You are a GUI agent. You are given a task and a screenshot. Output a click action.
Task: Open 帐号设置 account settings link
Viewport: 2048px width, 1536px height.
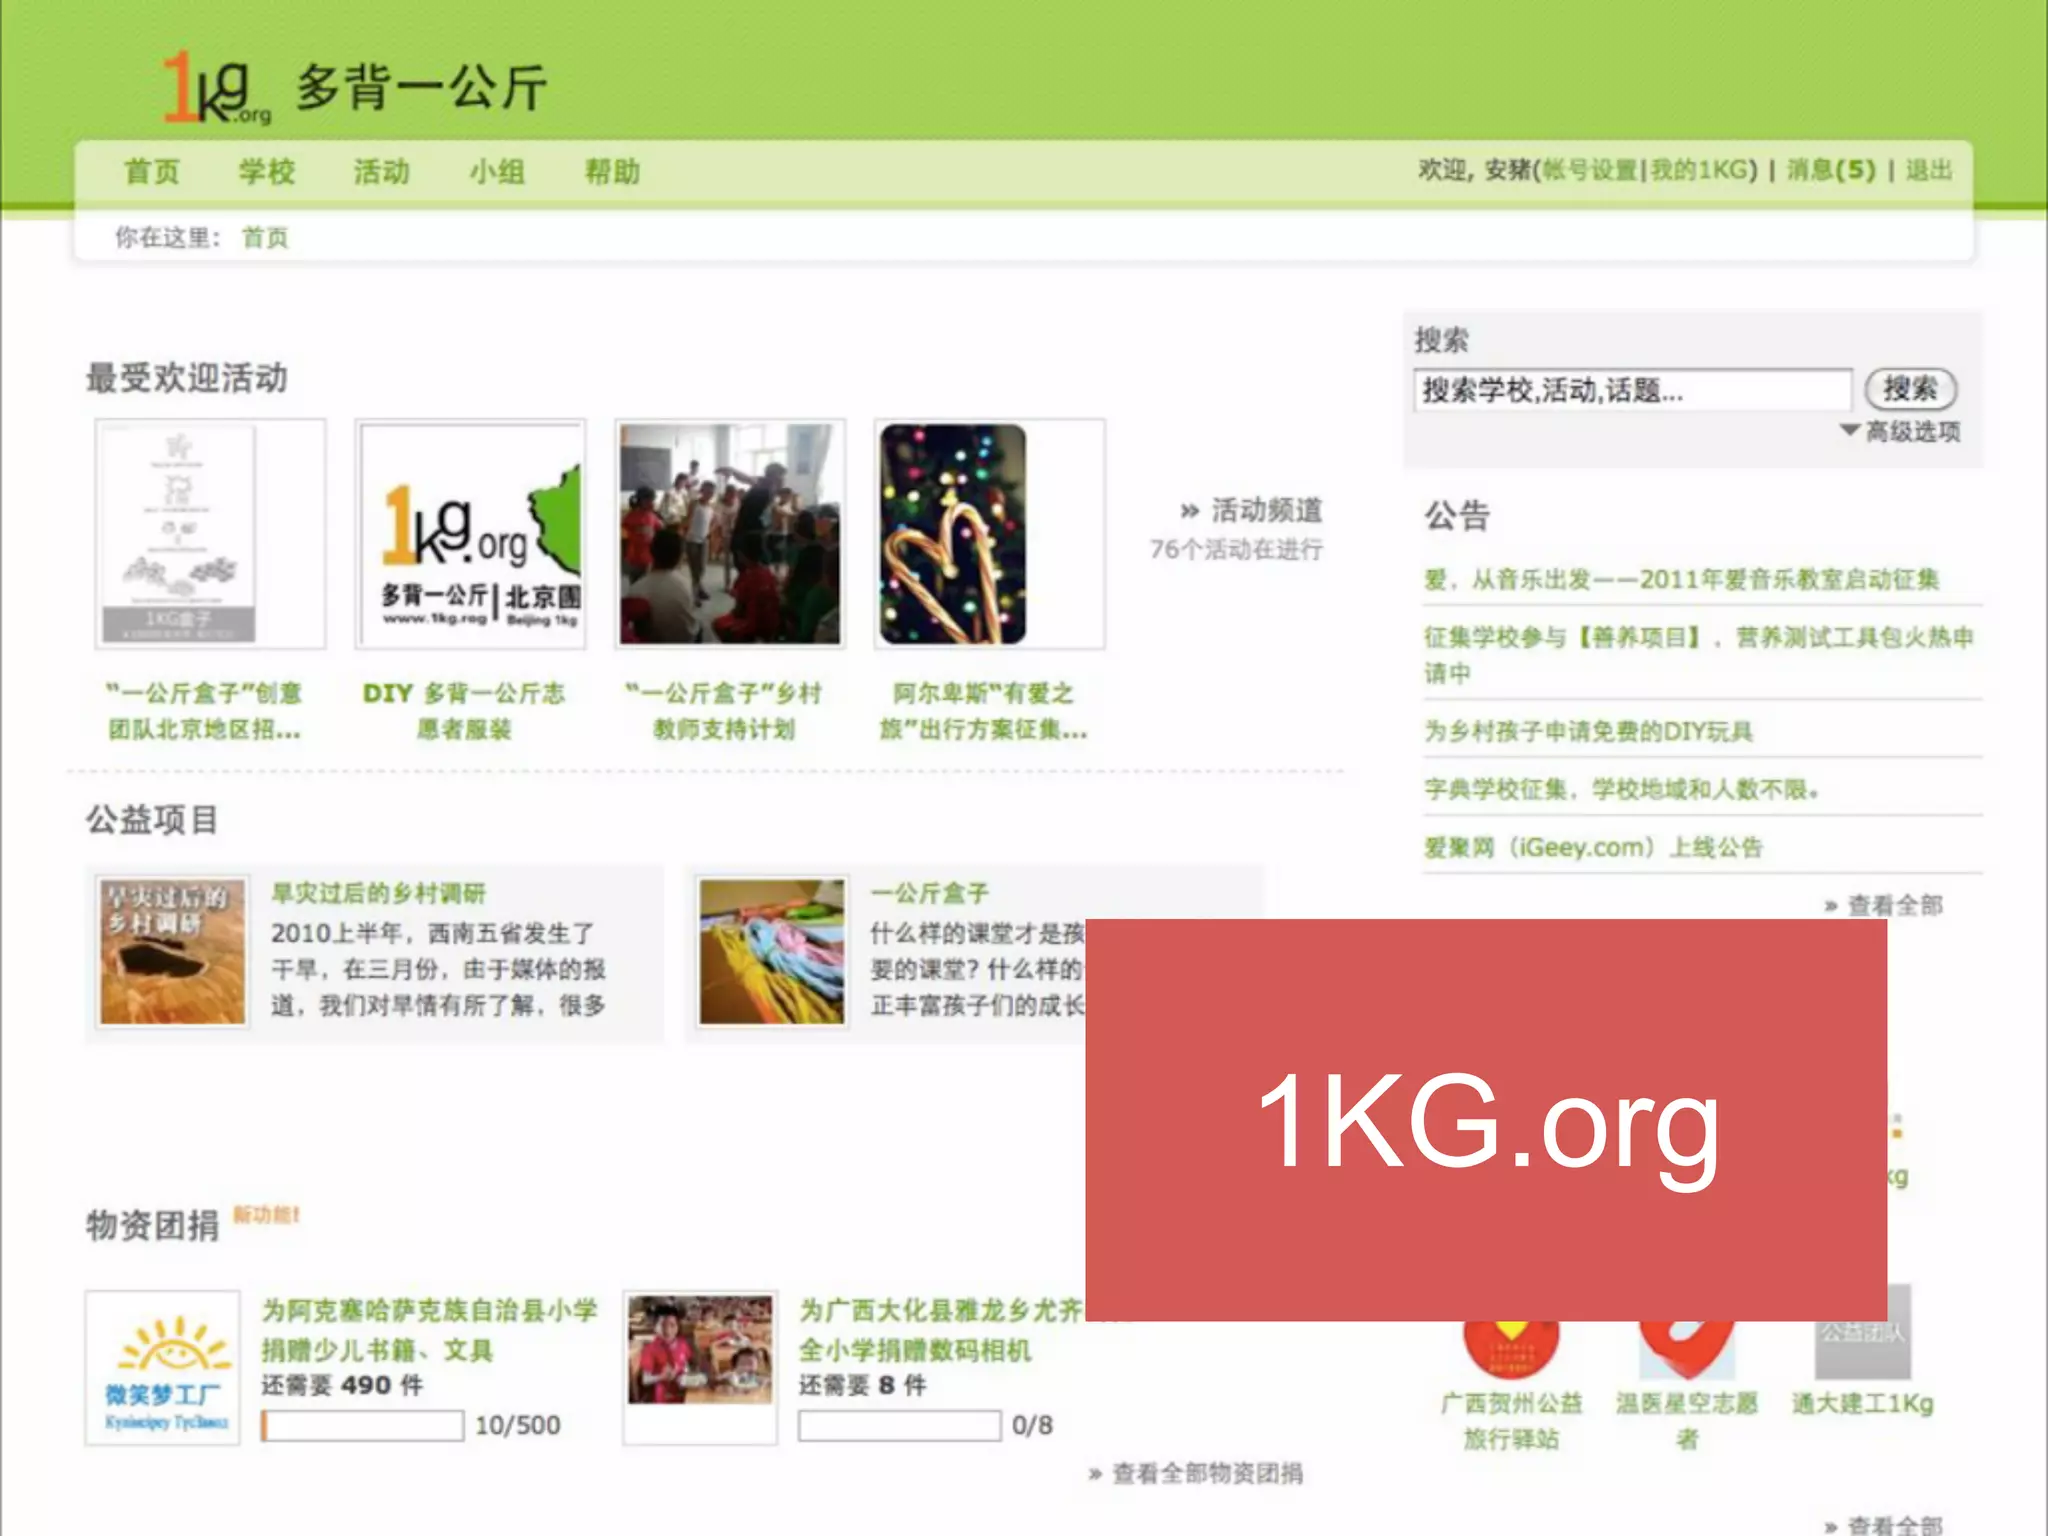point(1589,170)
